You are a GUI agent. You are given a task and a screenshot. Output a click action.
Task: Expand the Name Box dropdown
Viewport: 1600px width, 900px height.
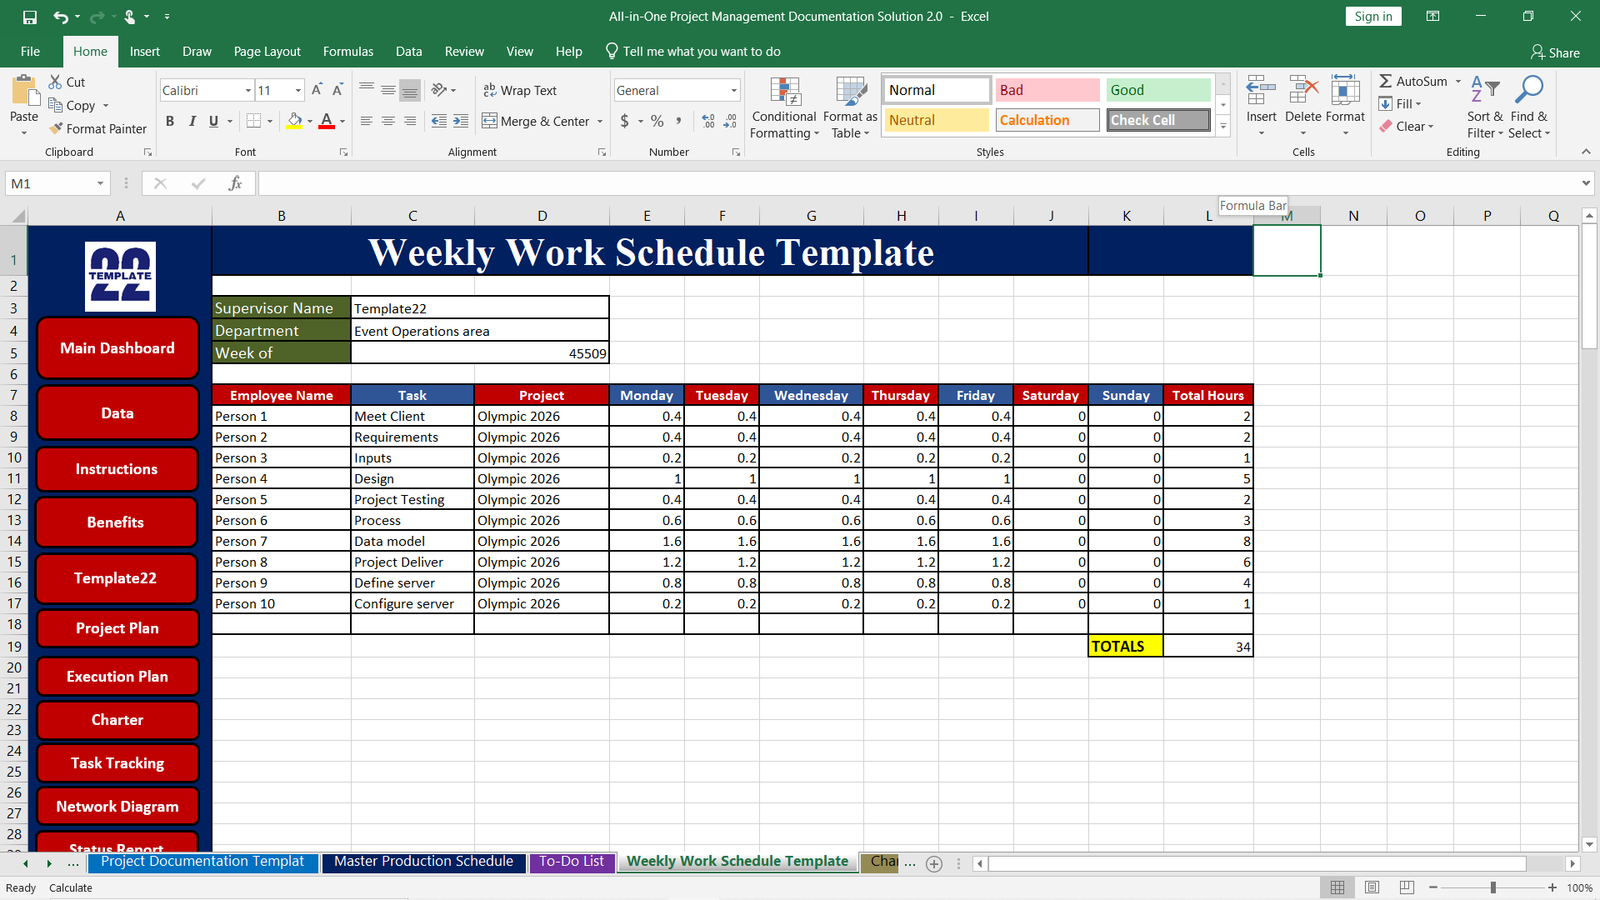pos(100,183)
